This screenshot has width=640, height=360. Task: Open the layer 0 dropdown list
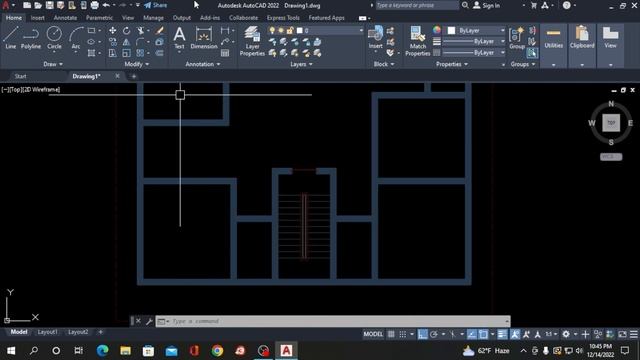[x=361, y=31]
